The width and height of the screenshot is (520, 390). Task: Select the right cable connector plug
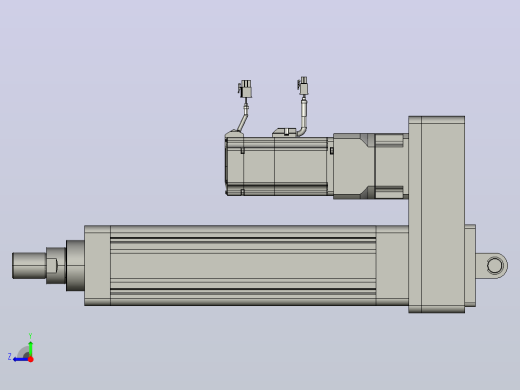303,86
